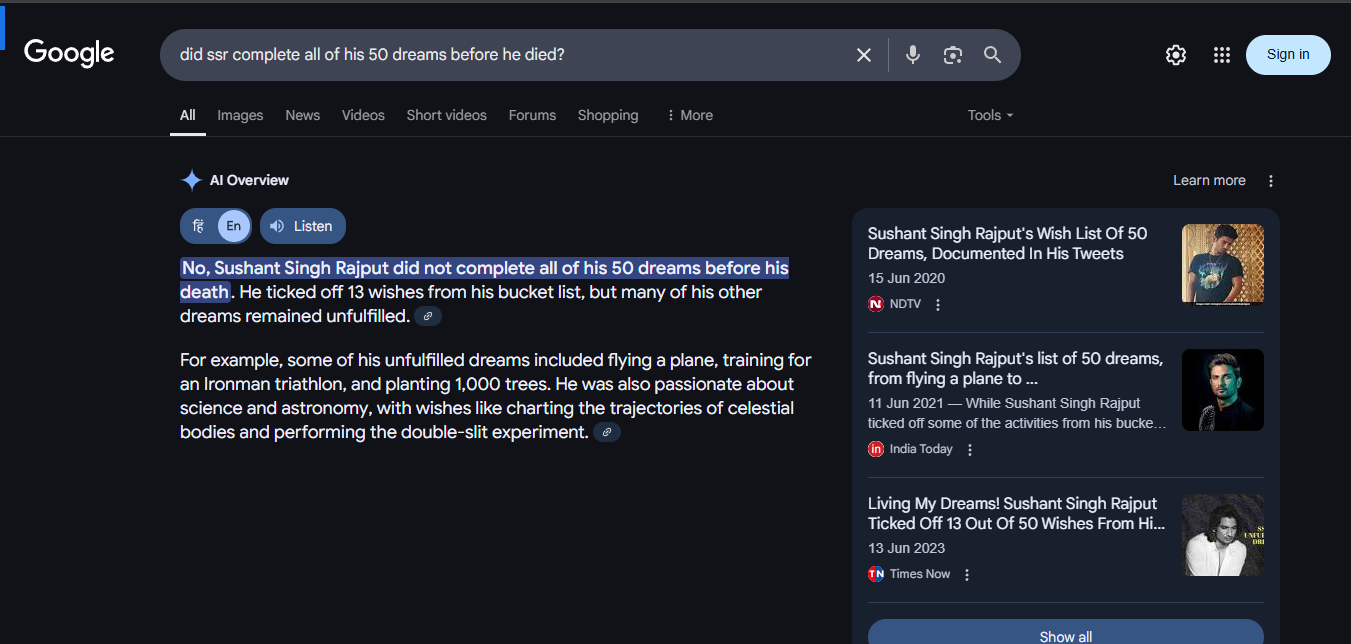Click the Sign in button
This screenshot has width=1351, height=644.
1288,55
